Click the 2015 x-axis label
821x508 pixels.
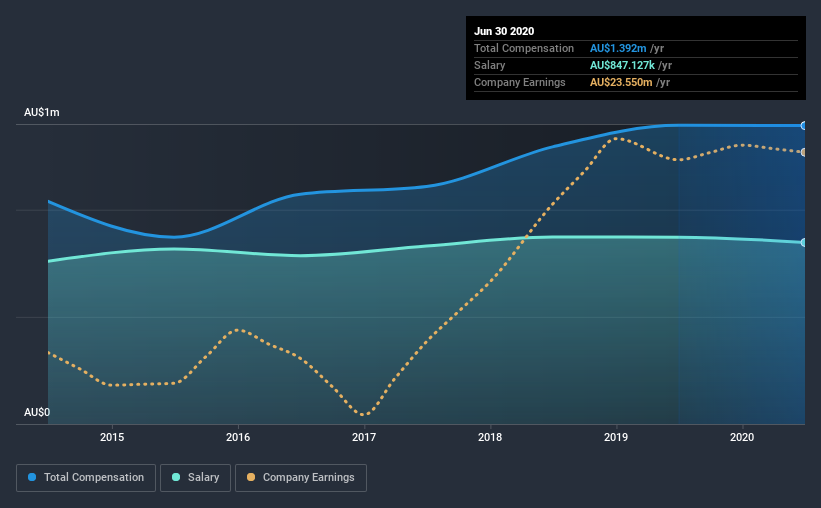(x=112, y=437)
